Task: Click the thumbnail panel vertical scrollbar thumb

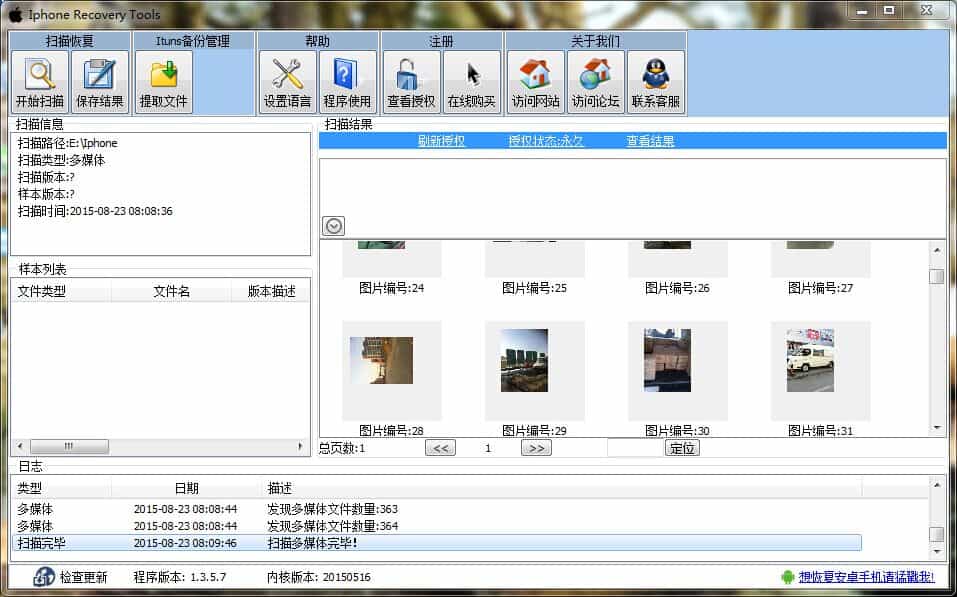Action: pos(937,277)
